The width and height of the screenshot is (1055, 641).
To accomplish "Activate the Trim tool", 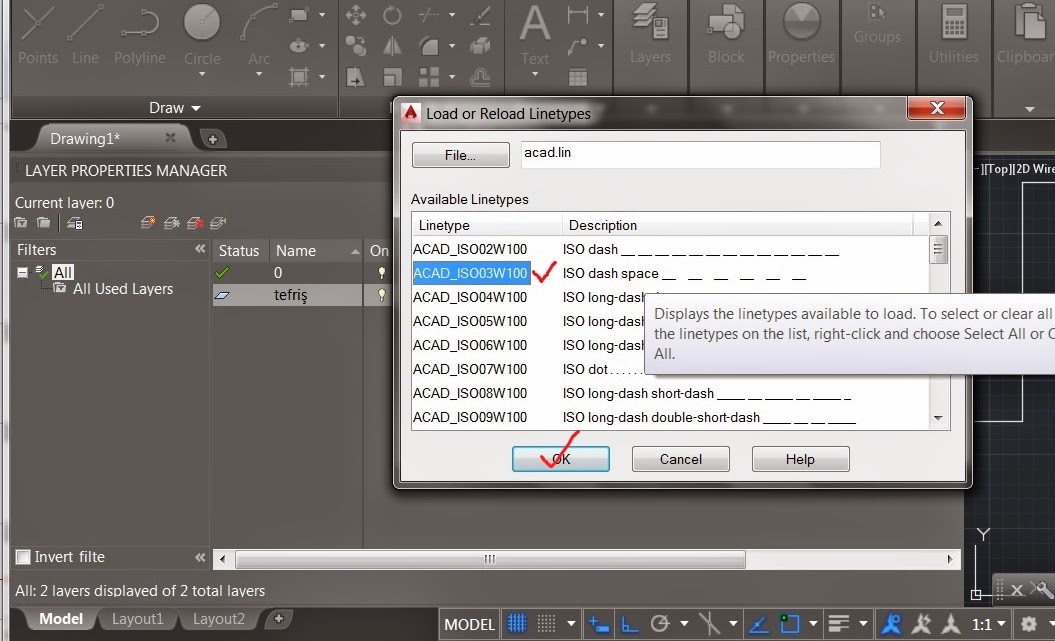I will 429,15.
